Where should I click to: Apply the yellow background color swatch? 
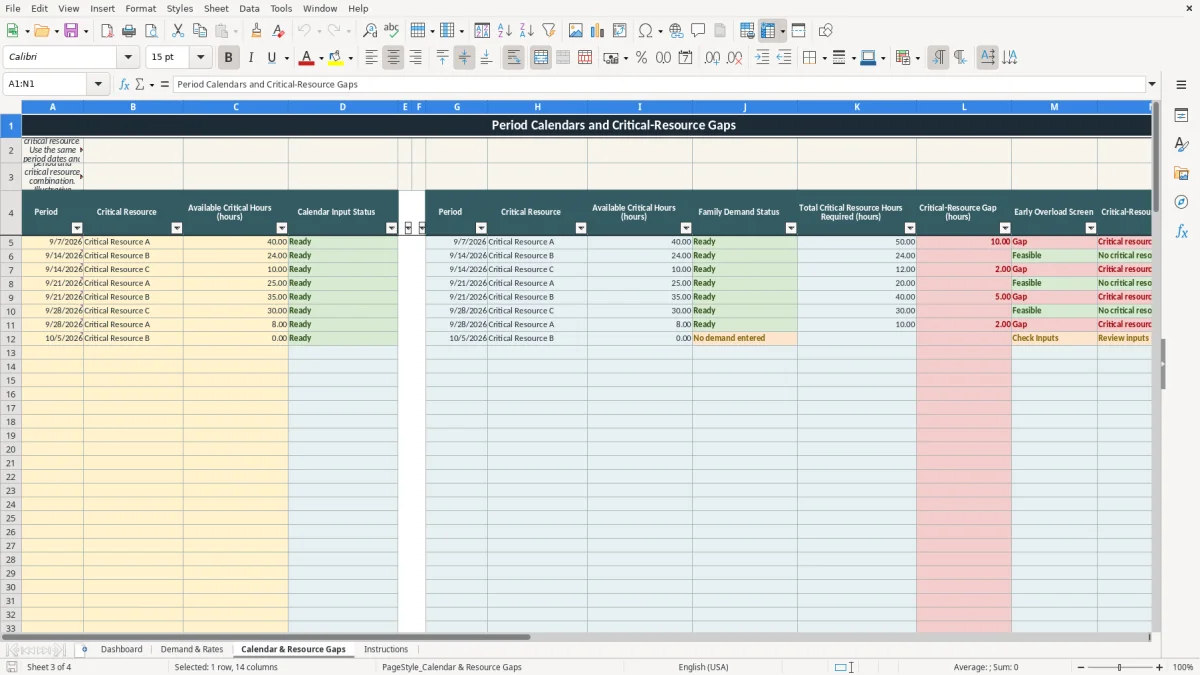click(336, 58)
